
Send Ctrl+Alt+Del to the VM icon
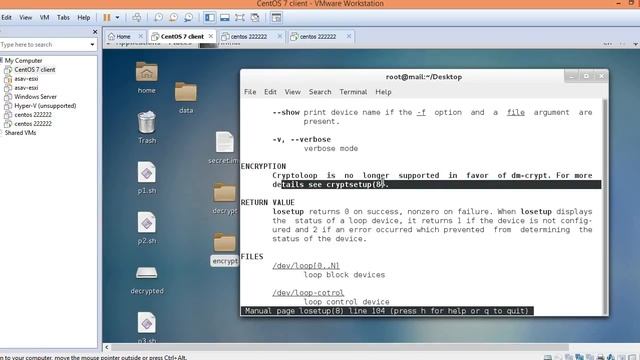click(137, 18)
